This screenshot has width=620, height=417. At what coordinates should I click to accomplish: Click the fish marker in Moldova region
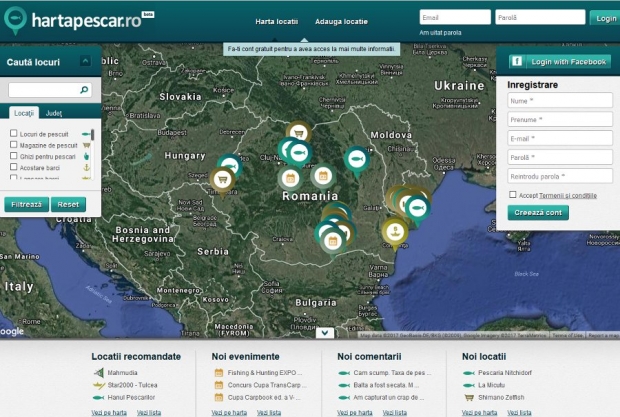tap(357, 160)
